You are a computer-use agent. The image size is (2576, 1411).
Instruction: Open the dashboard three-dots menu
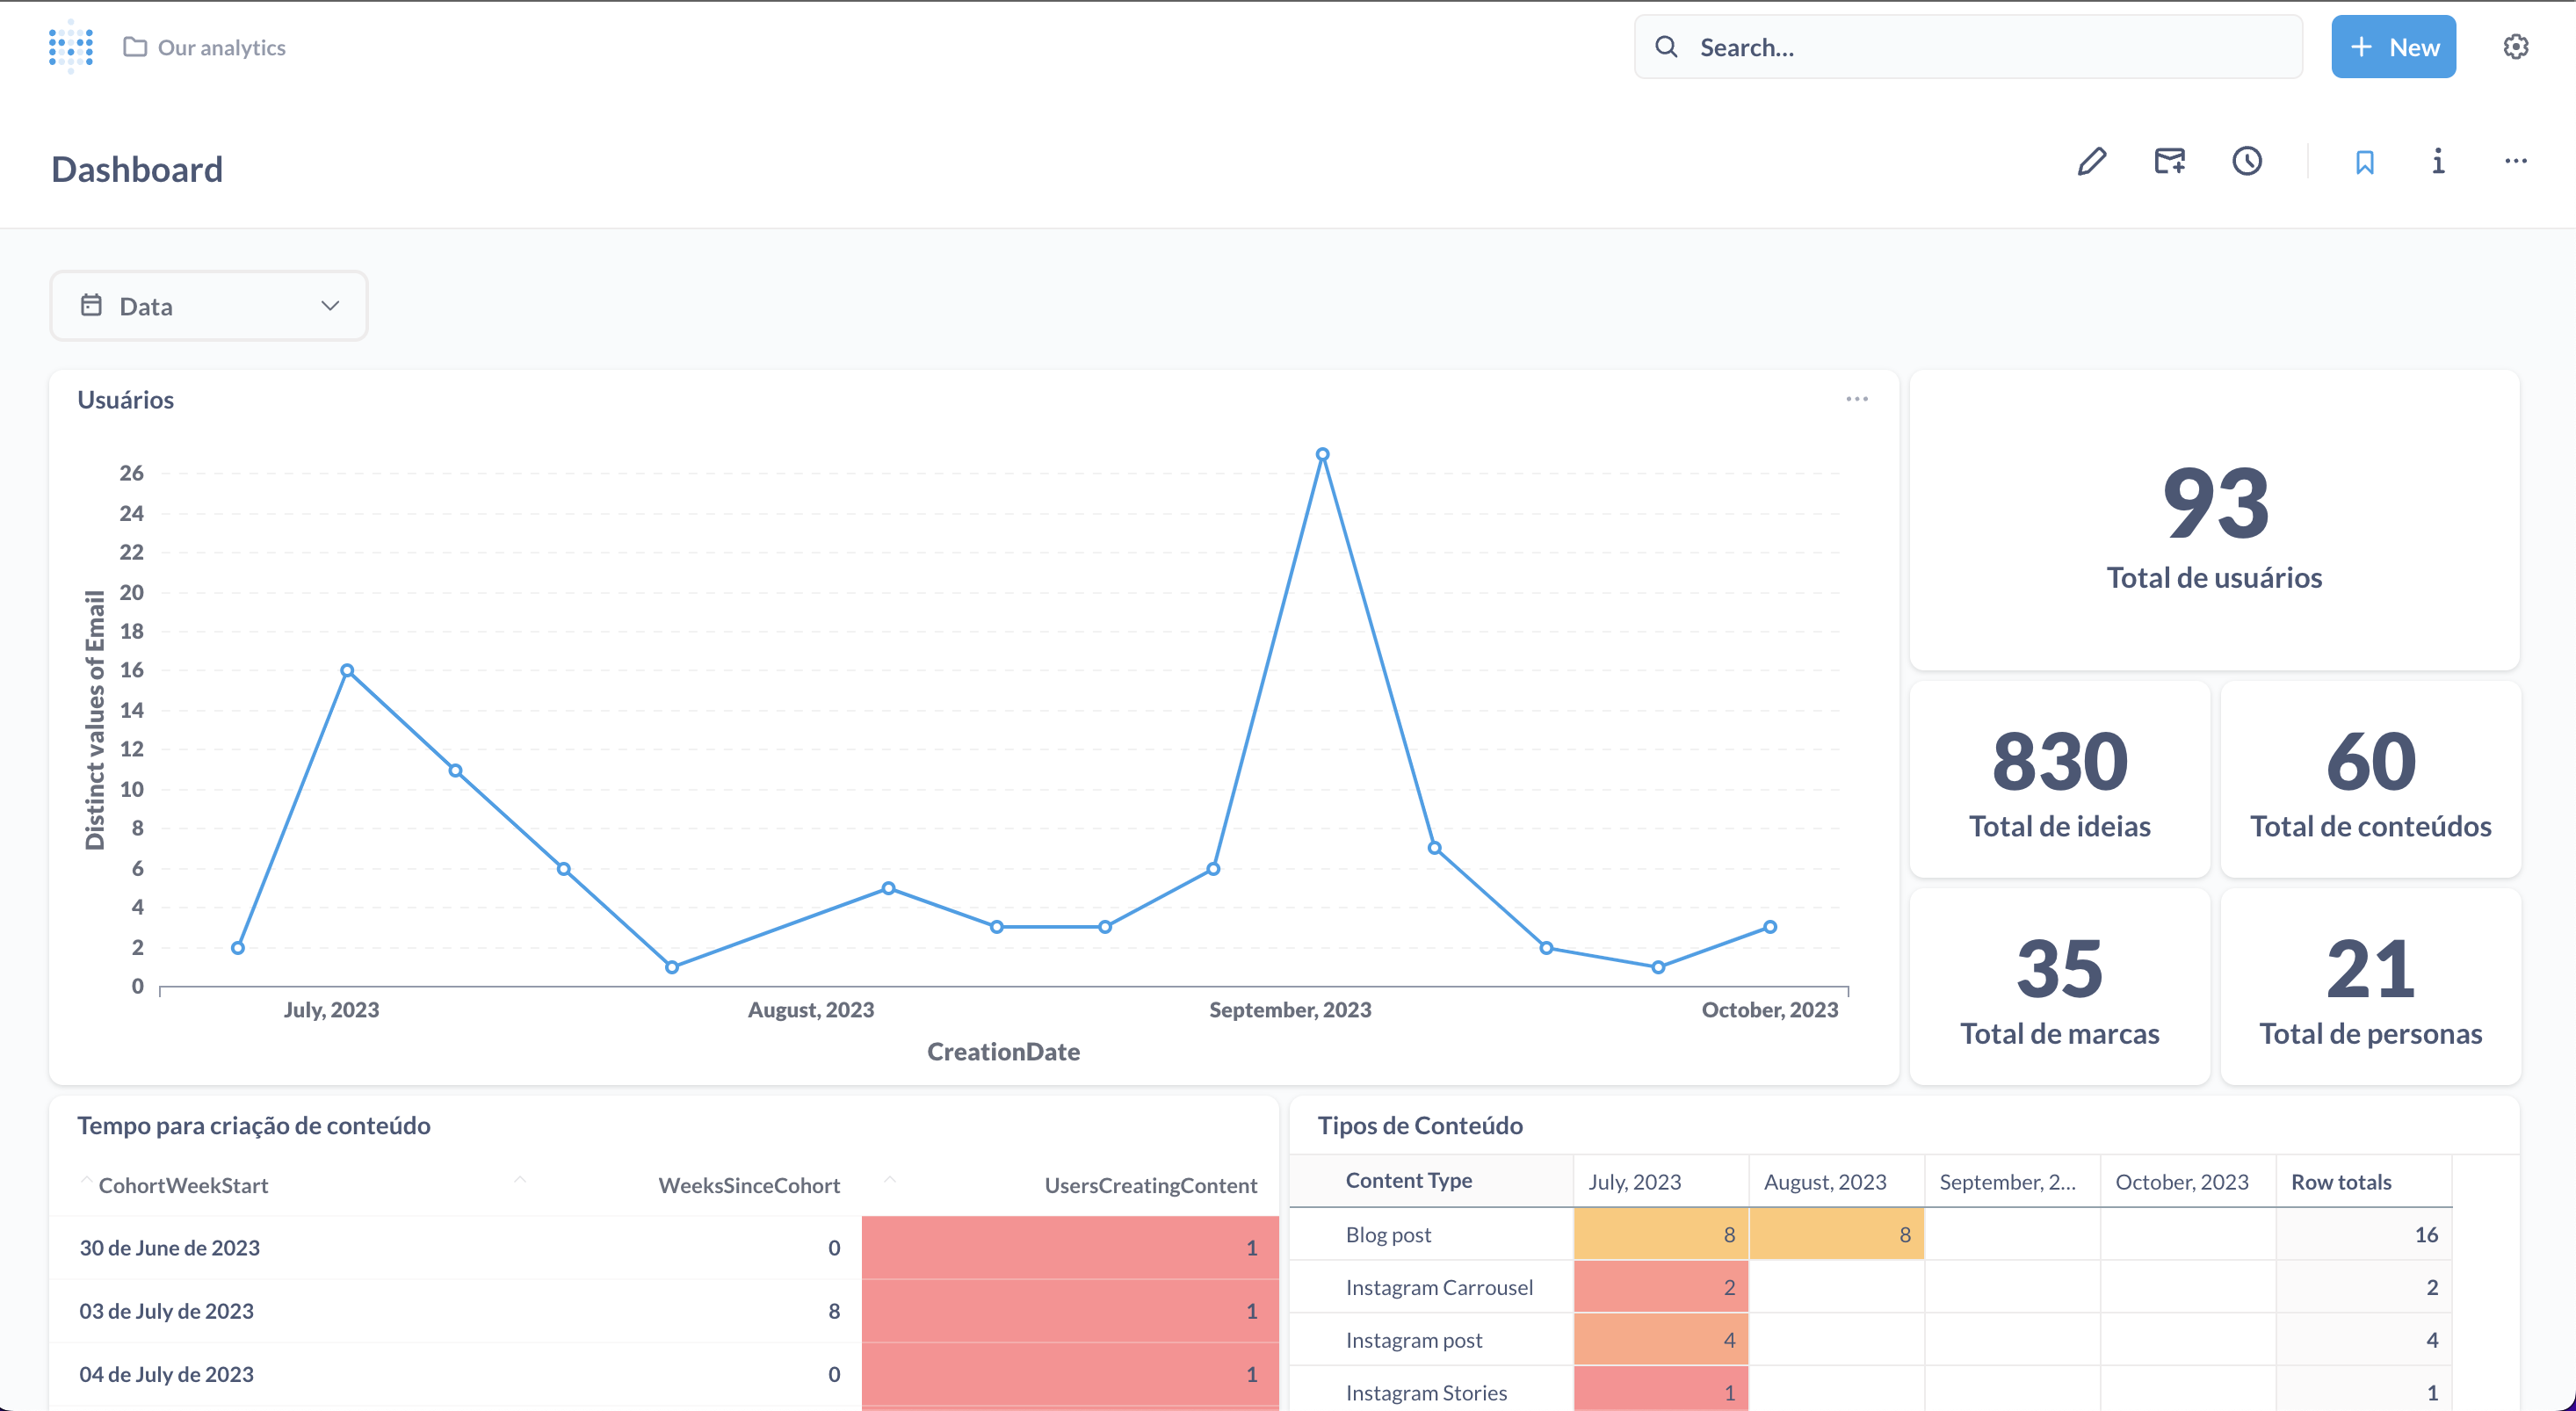2515,162
